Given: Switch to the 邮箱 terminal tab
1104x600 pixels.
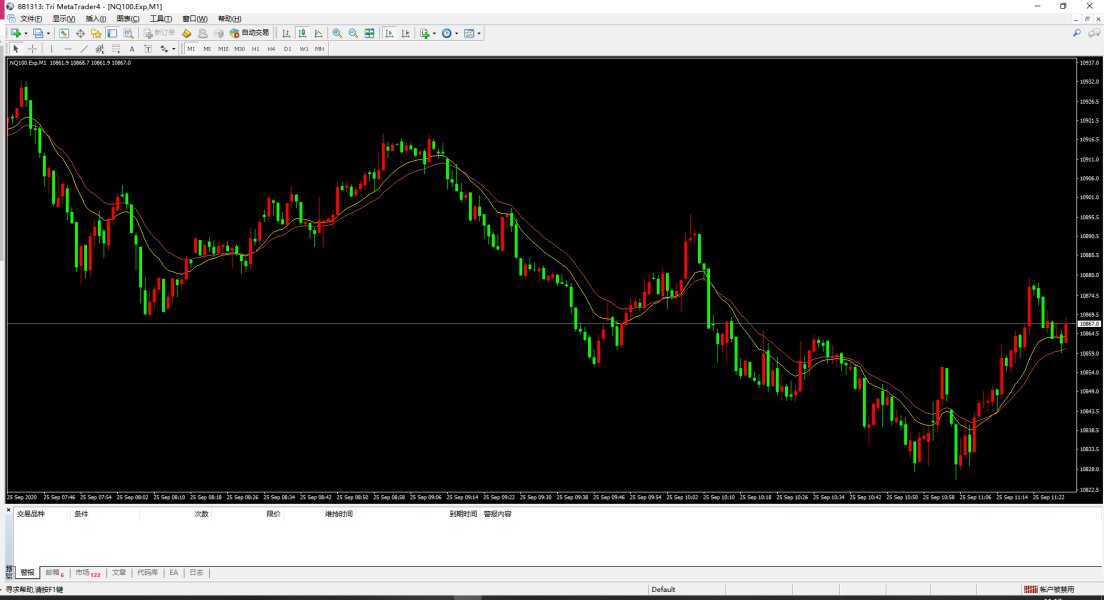Looking at the screenshot, I should tap(54, 573).
